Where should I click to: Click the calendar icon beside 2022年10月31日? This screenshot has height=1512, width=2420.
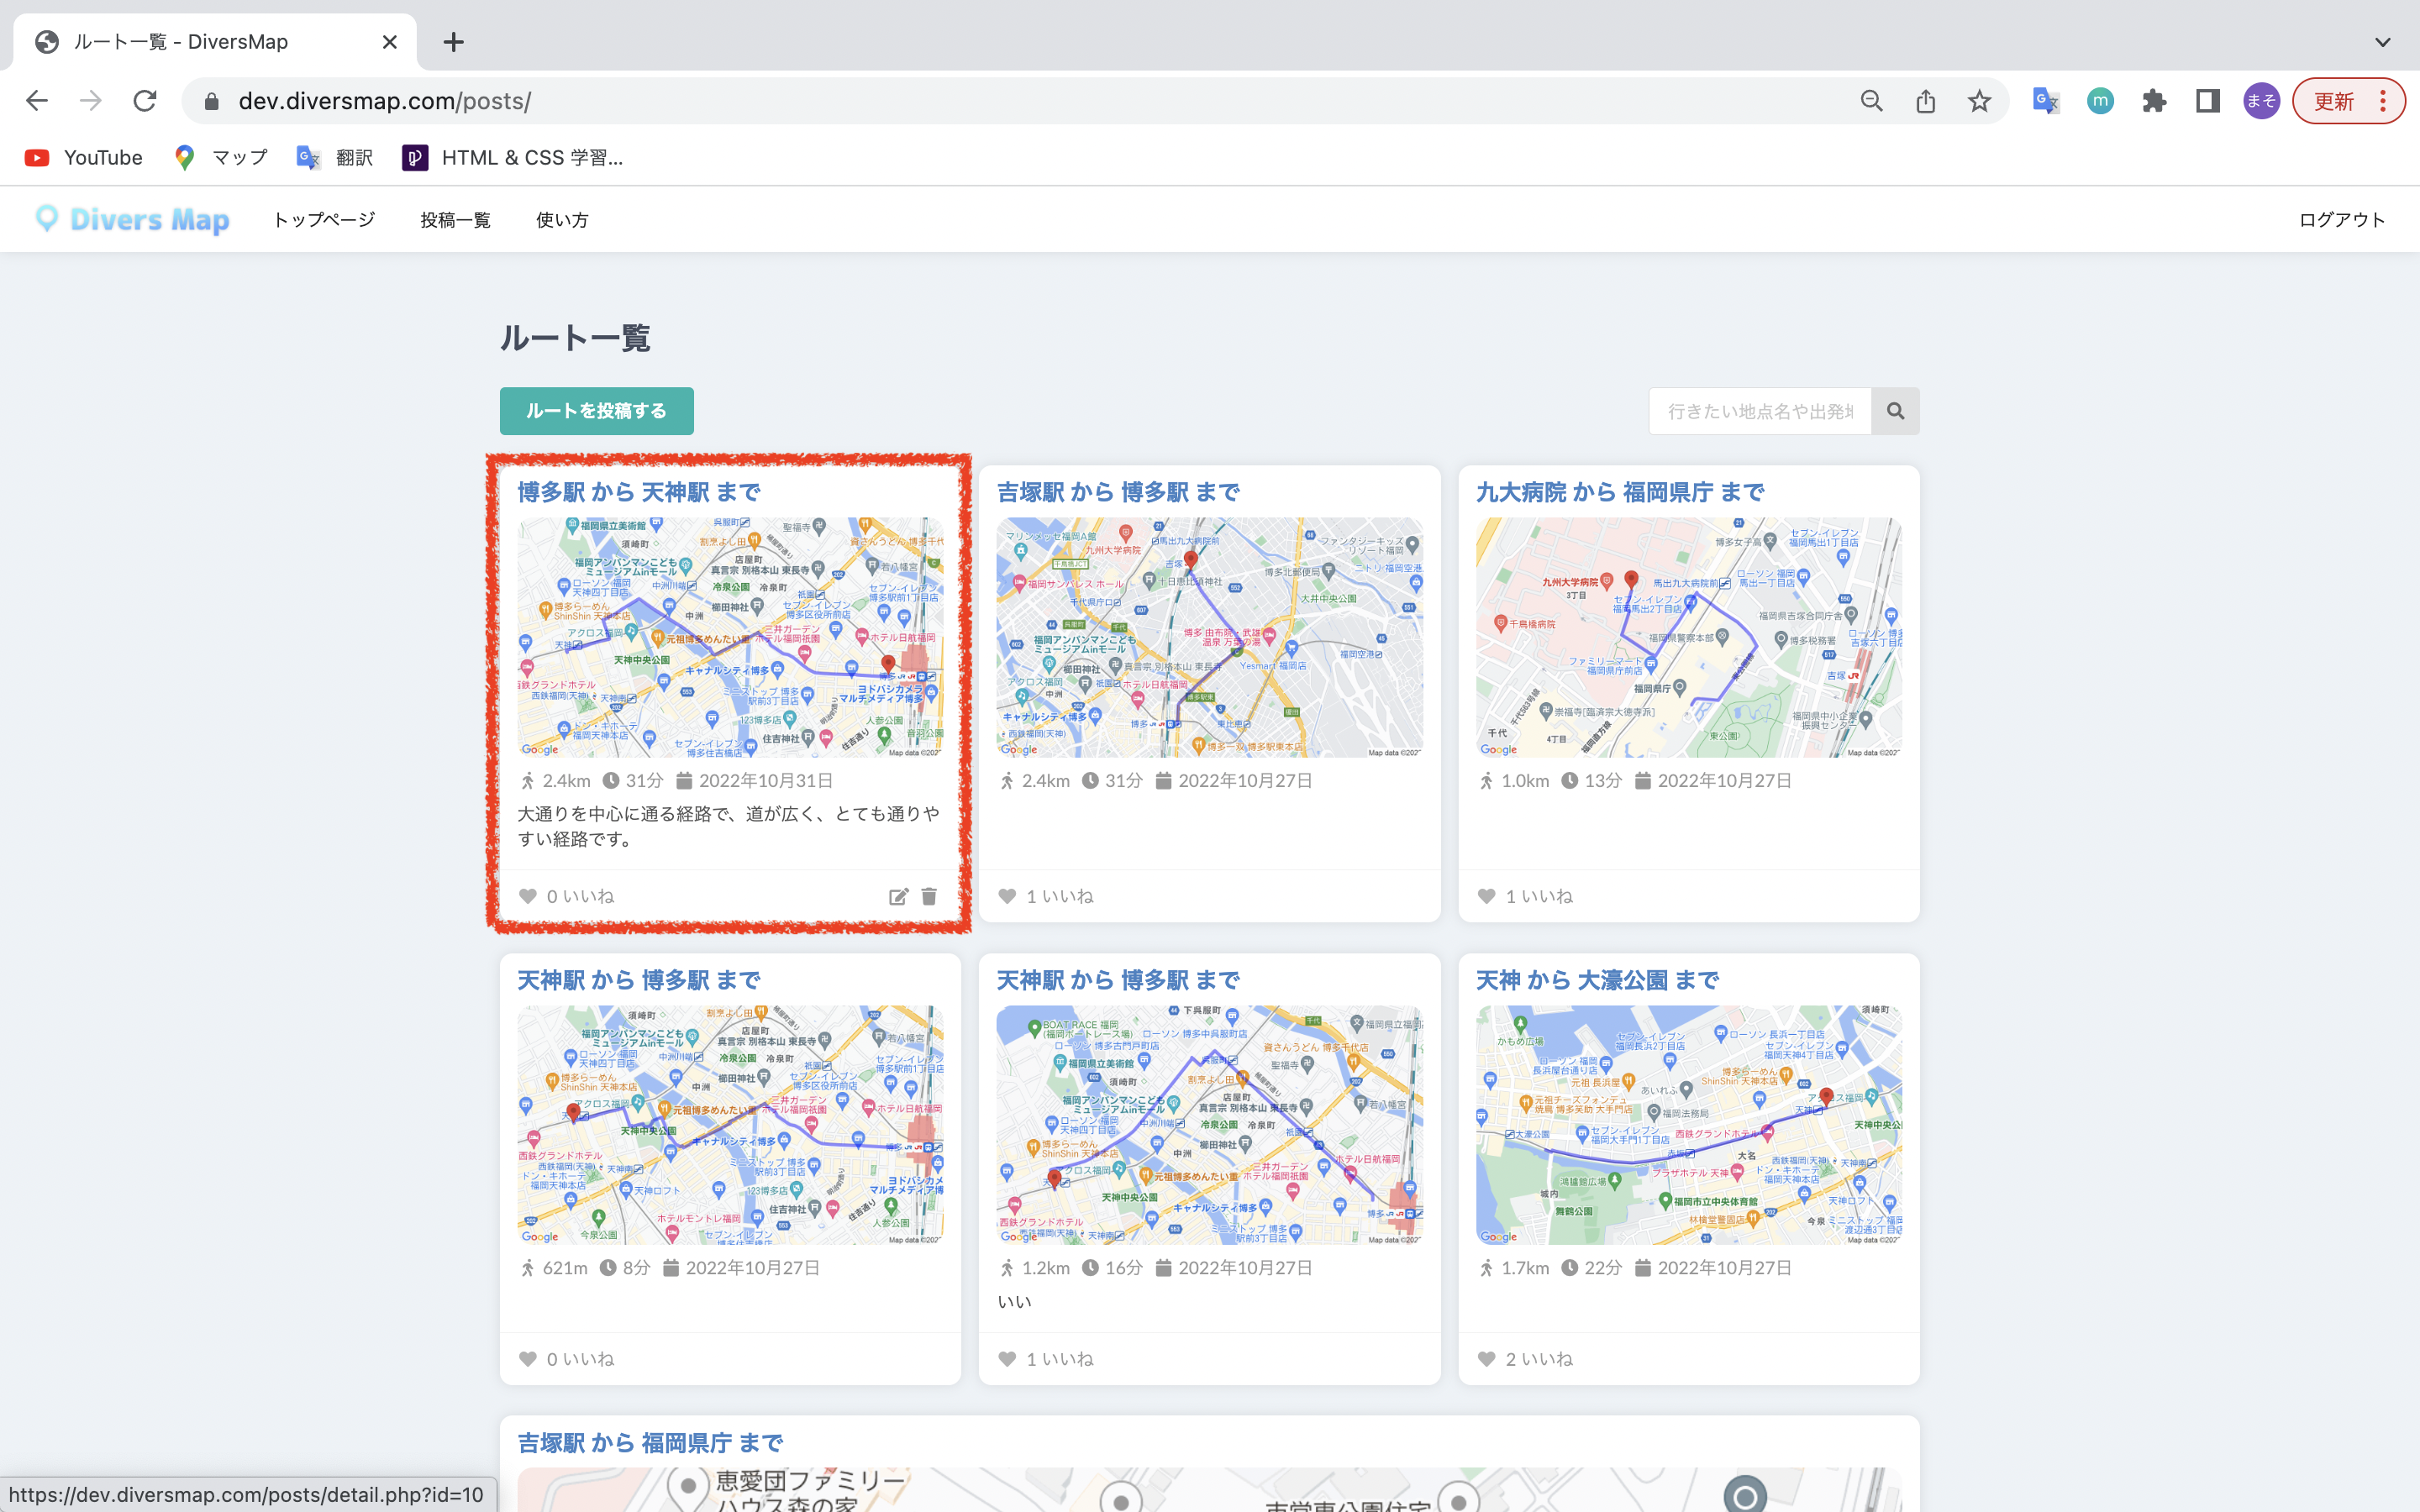click(x=685, y=781)
